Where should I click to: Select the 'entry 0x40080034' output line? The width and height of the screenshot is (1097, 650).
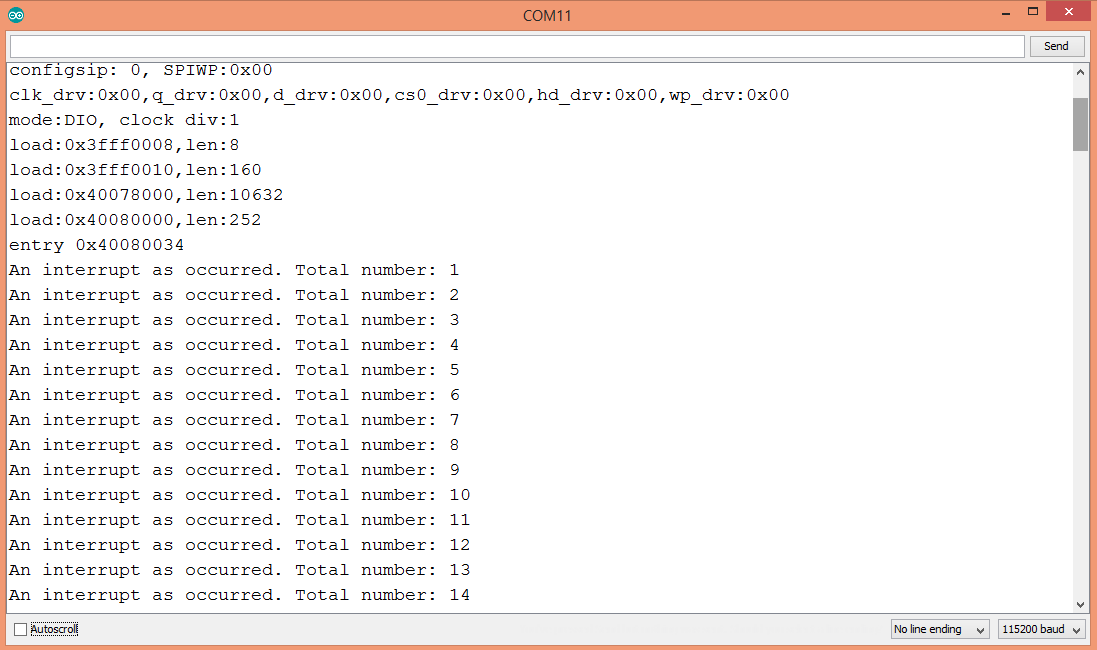click(x=96, y=244)
